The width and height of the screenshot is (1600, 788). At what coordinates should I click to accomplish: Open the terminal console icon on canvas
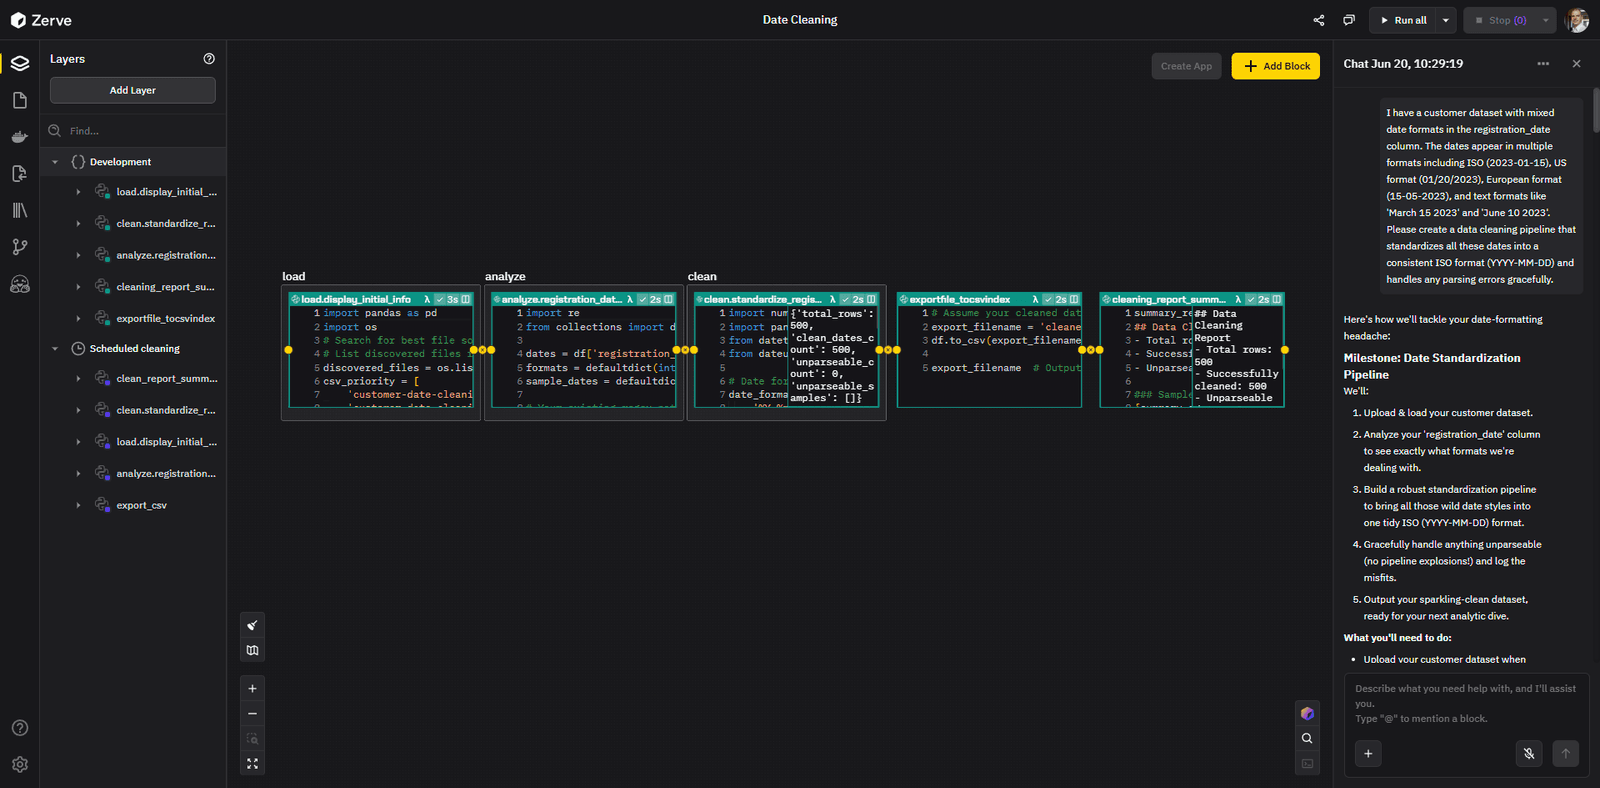(x=1307, y=764)
